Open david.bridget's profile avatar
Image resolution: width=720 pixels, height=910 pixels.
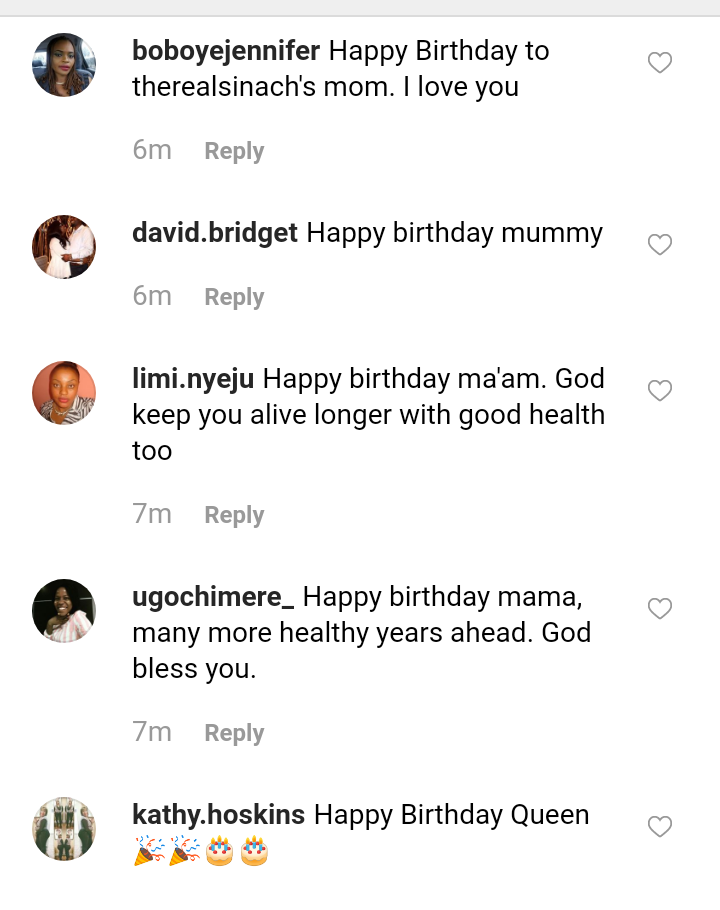tap(64, 247)
